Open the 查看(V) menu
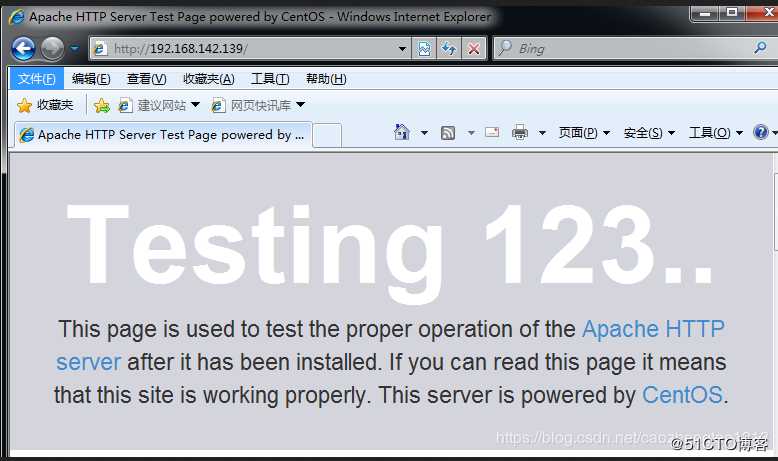The width and height of the screenshot is (778, 461). [147, 79]
